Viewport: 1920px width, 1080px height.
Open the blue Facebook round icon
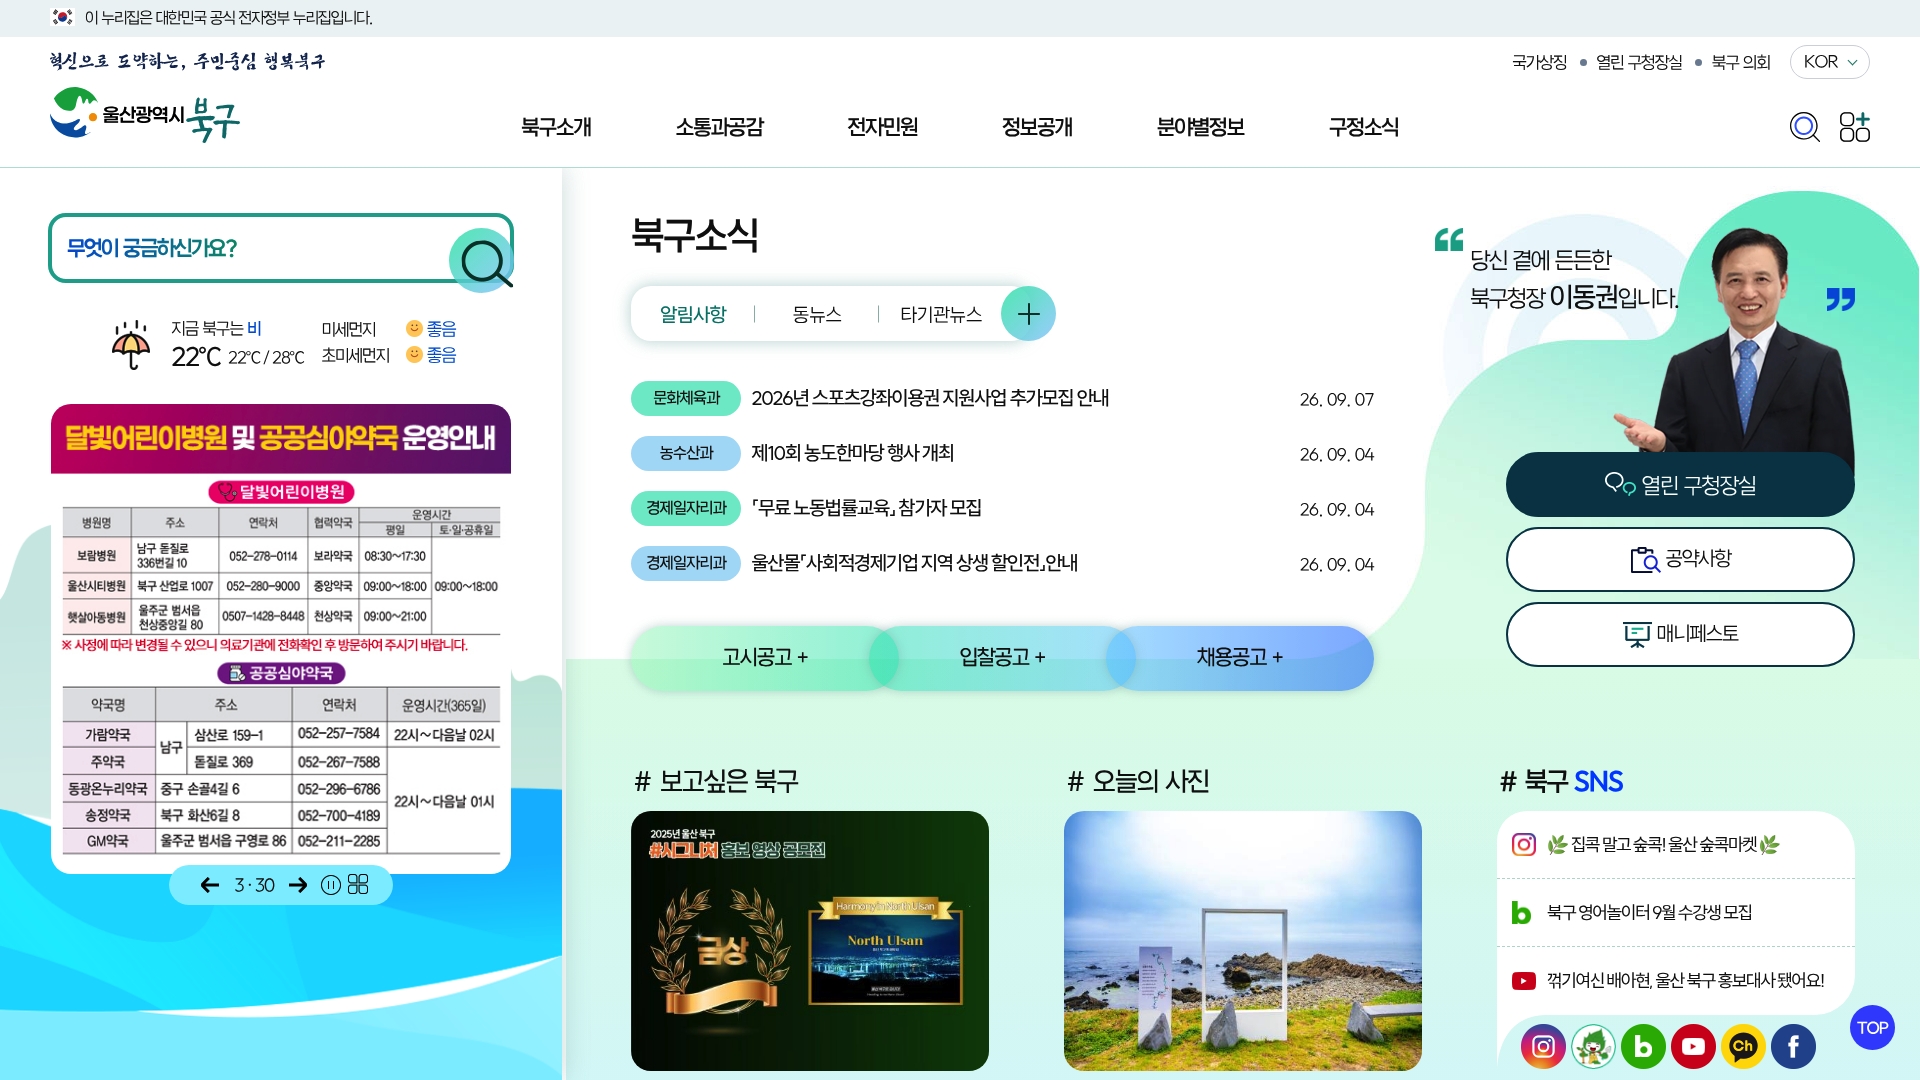(1793, 1047)
